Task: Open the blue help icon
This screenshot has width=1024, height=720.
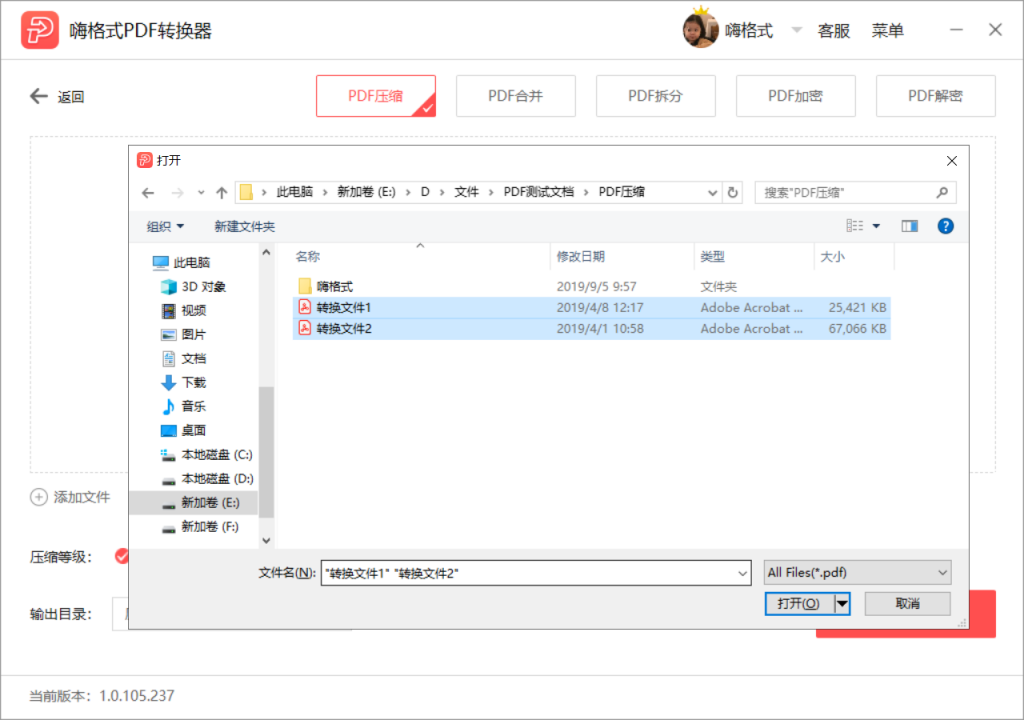Action: [x=945, y=226]
